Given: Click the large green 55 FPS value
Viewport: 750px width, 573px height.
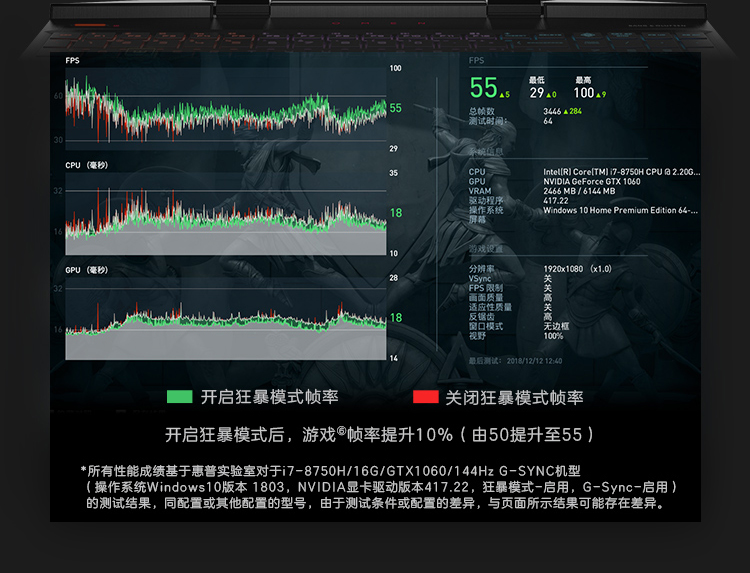Looking at the screenshot, I should (484, 88).
